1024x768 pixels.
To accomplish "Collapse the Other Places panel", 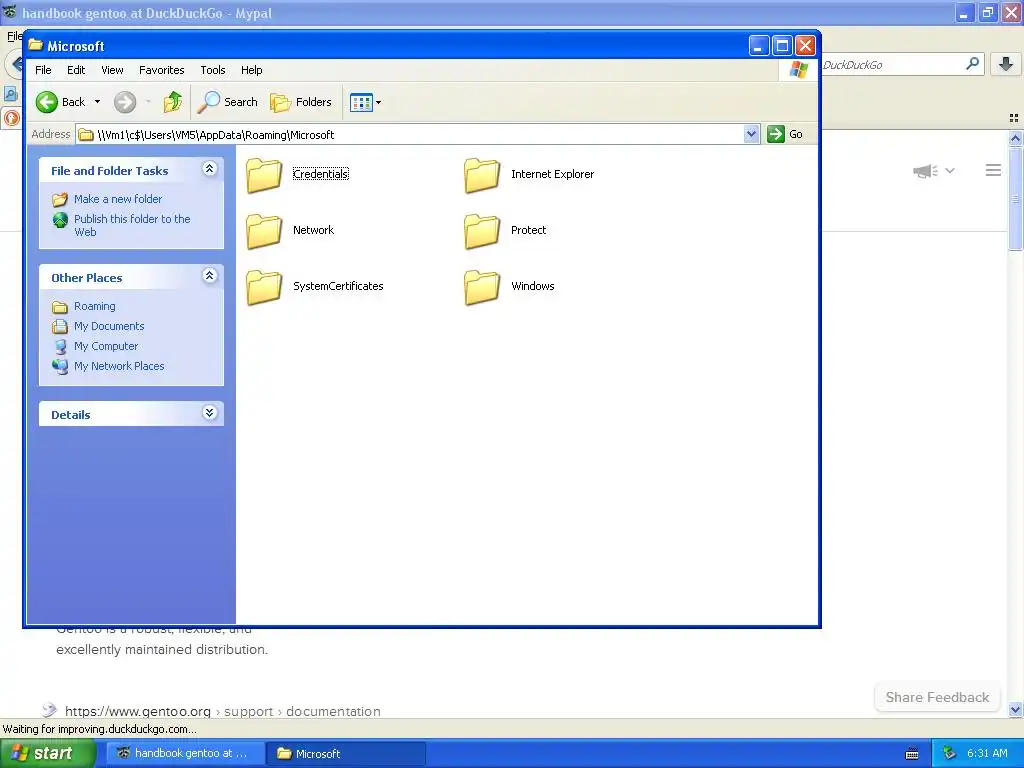I will (x=209, y=276).
